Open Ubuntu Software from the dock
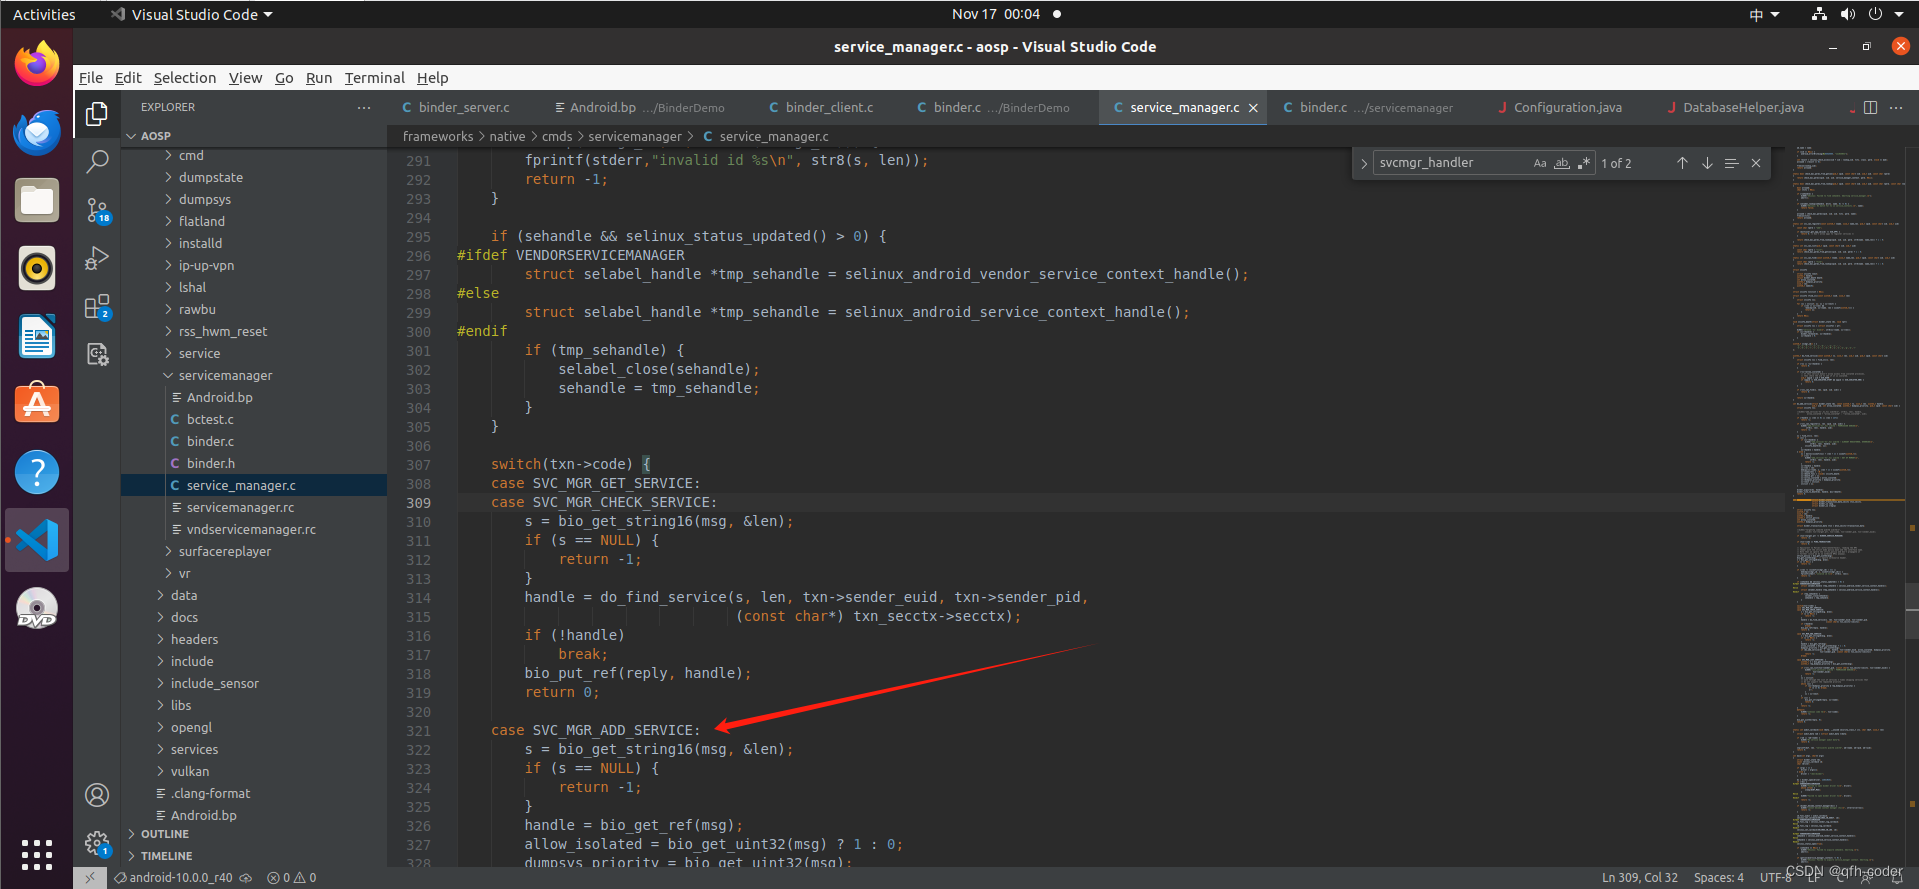This screenshot has width=1919, height=889. pyautogui.click(x=37, y=404)
